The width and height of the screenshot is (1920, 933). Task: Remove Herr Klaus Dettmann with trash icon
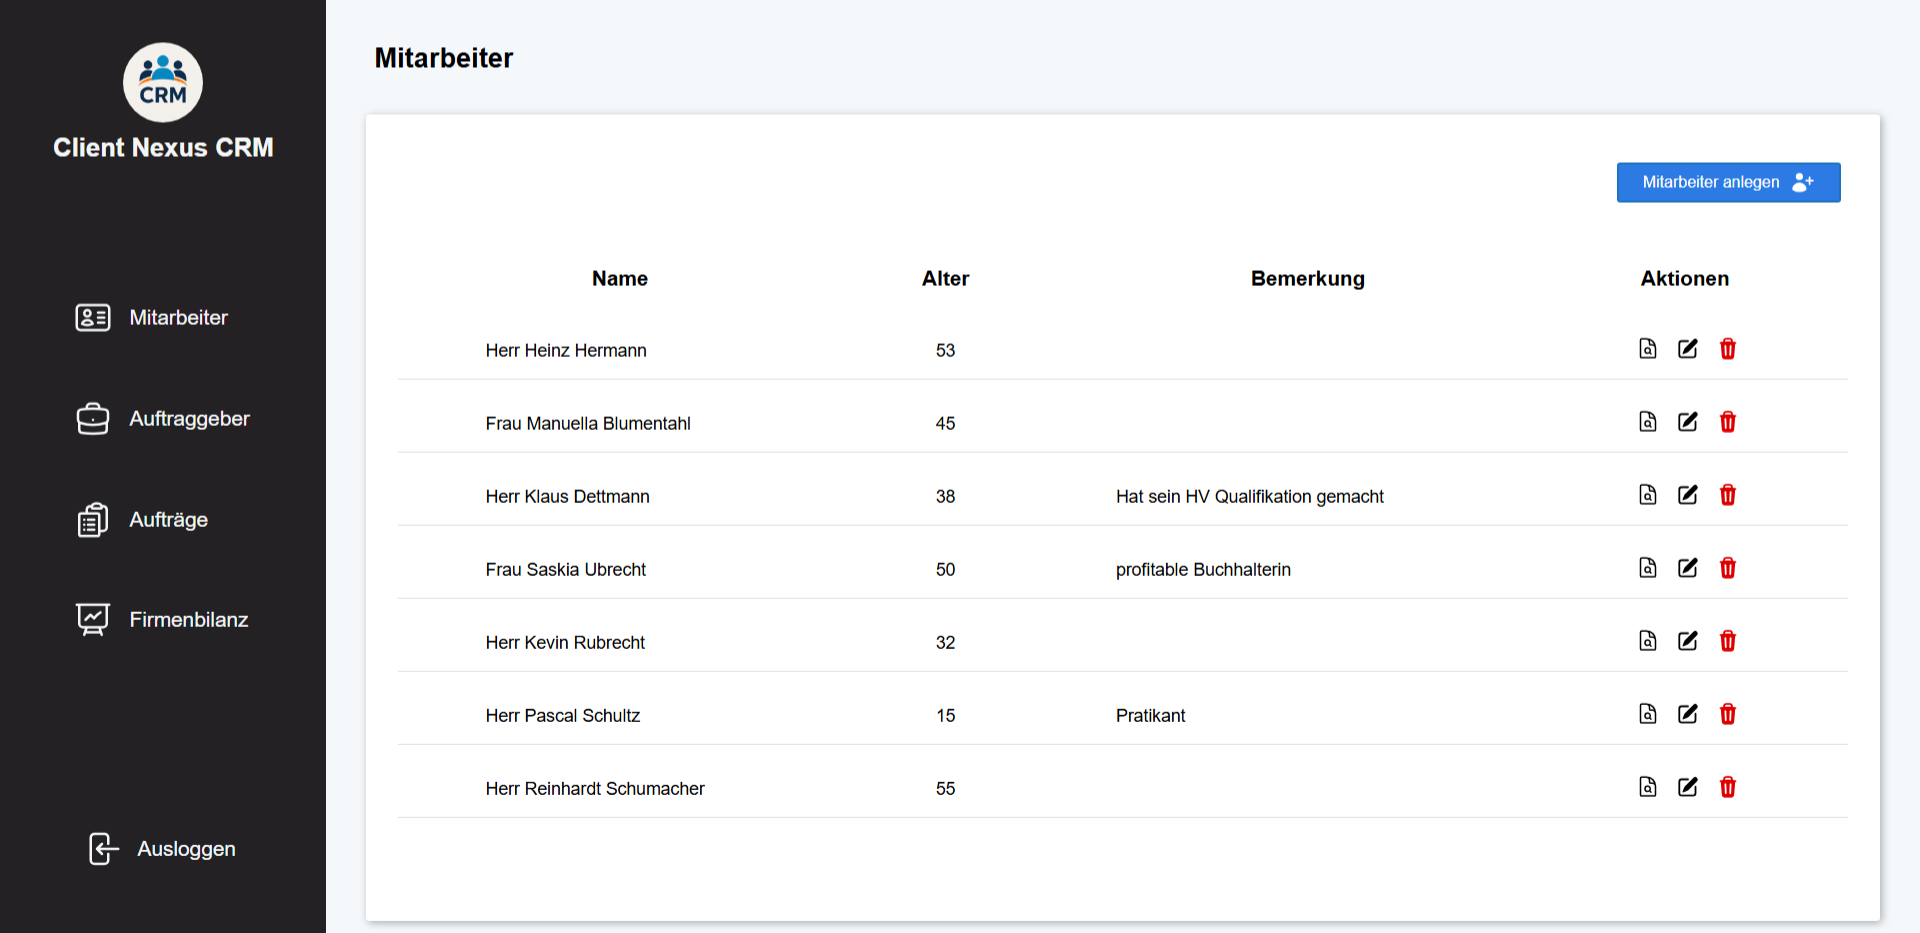(x=1727, y=495)
